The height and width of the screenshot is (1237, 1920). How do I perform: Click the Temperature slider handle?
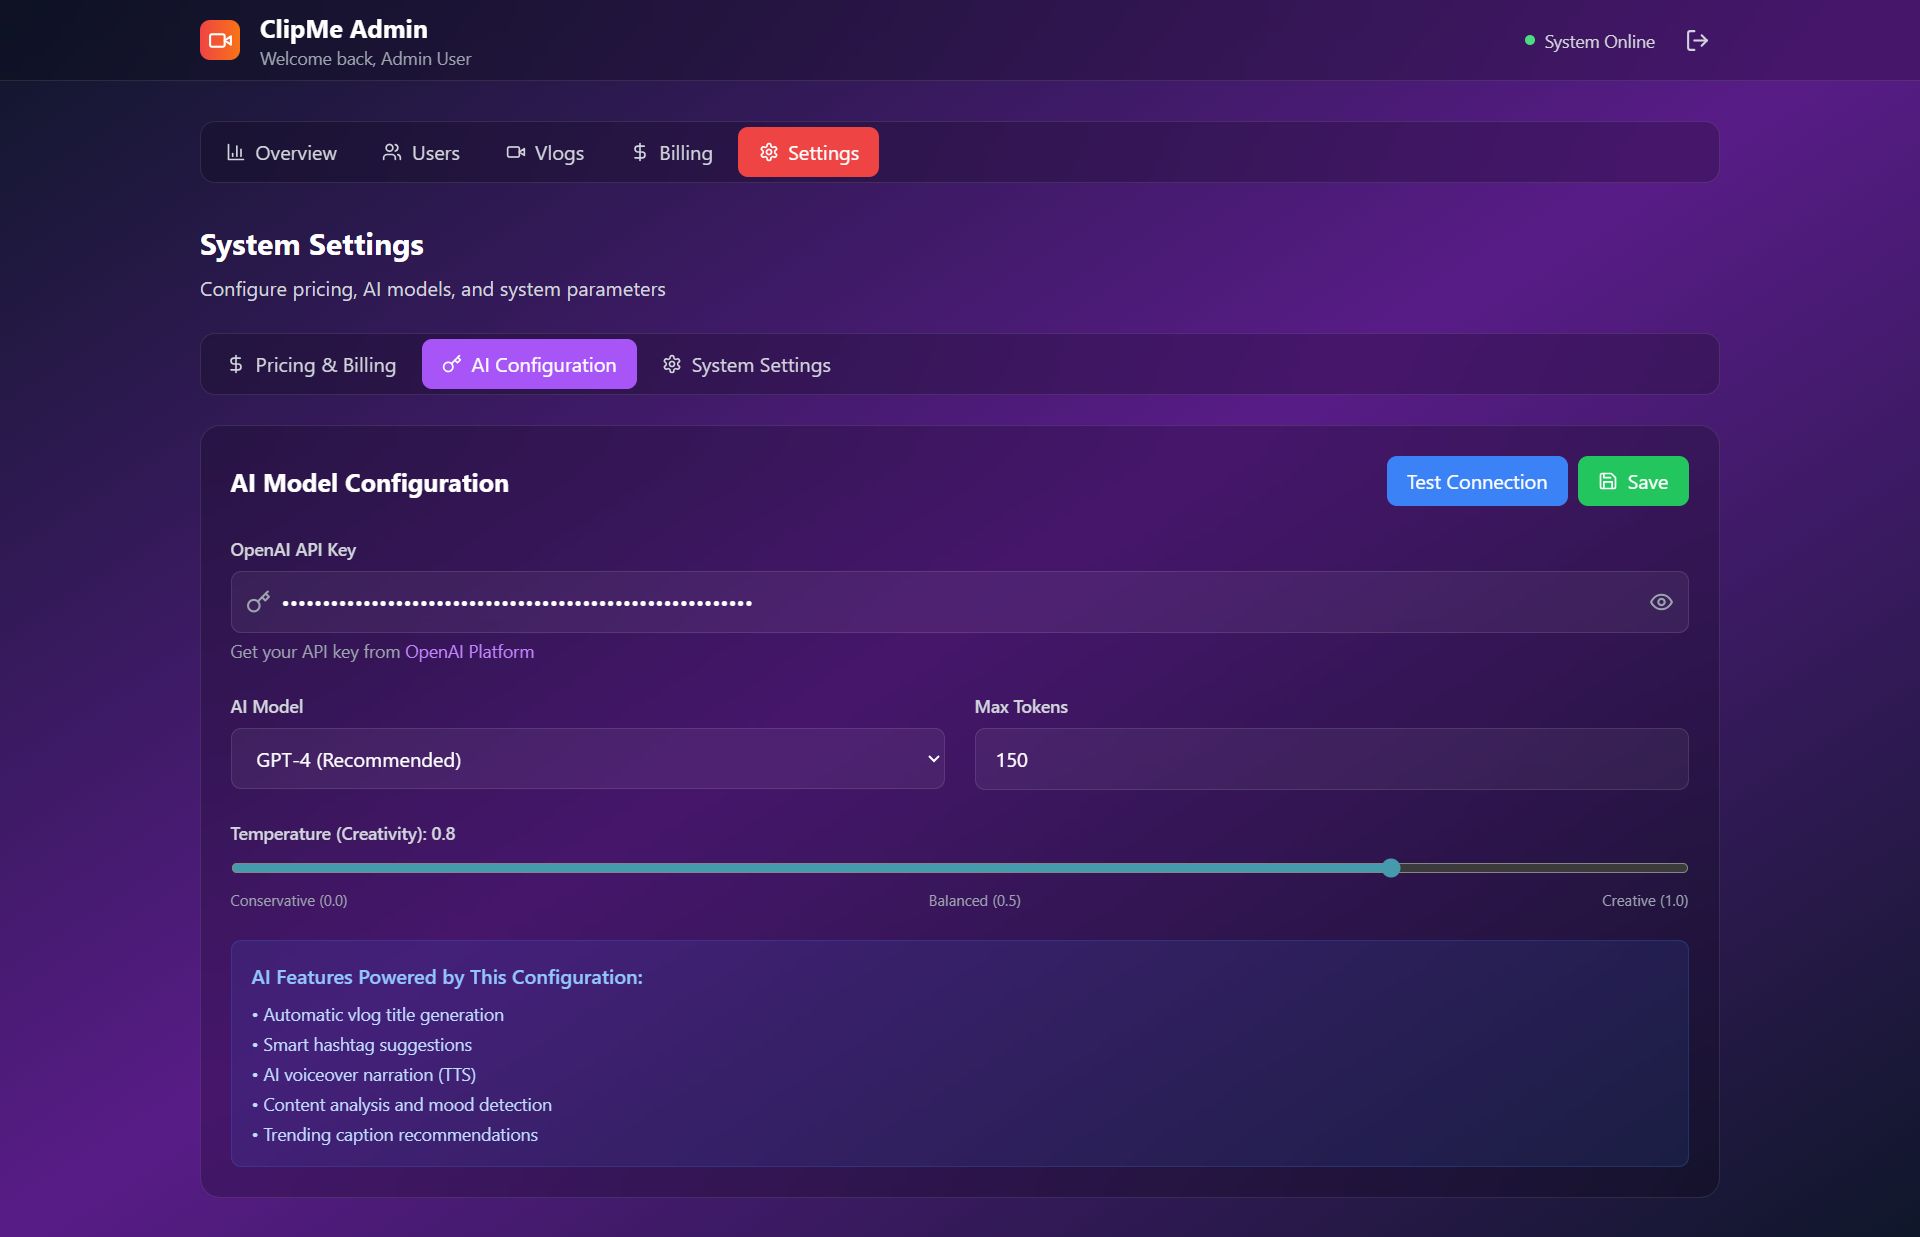coord(1390,868)
